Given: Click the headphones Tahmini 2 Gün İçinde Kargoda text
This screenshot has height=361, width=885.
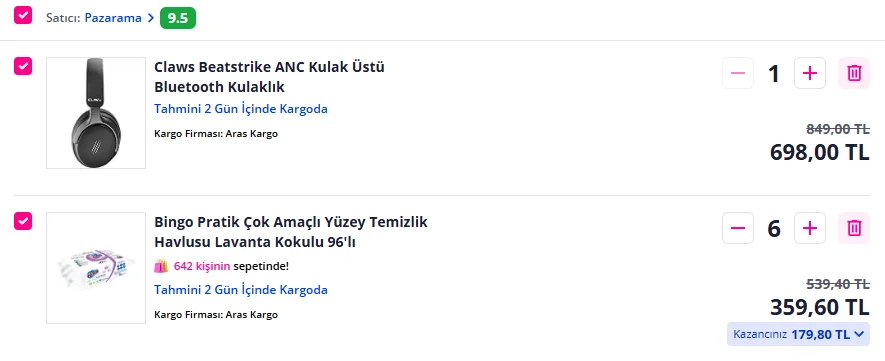Looking at the screenshot, I should coord(241,109).
